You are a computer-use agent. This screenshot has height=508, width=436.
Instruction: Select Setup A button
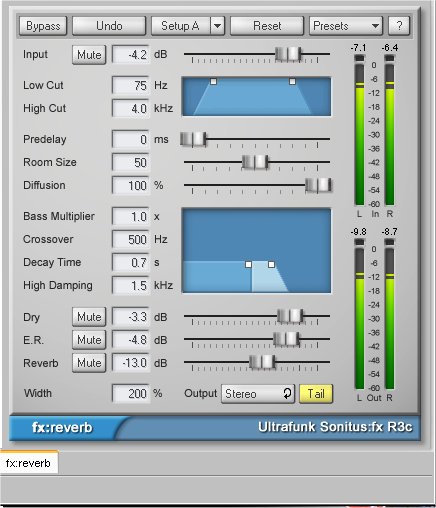pyautogui.click(x=180, y=26)
